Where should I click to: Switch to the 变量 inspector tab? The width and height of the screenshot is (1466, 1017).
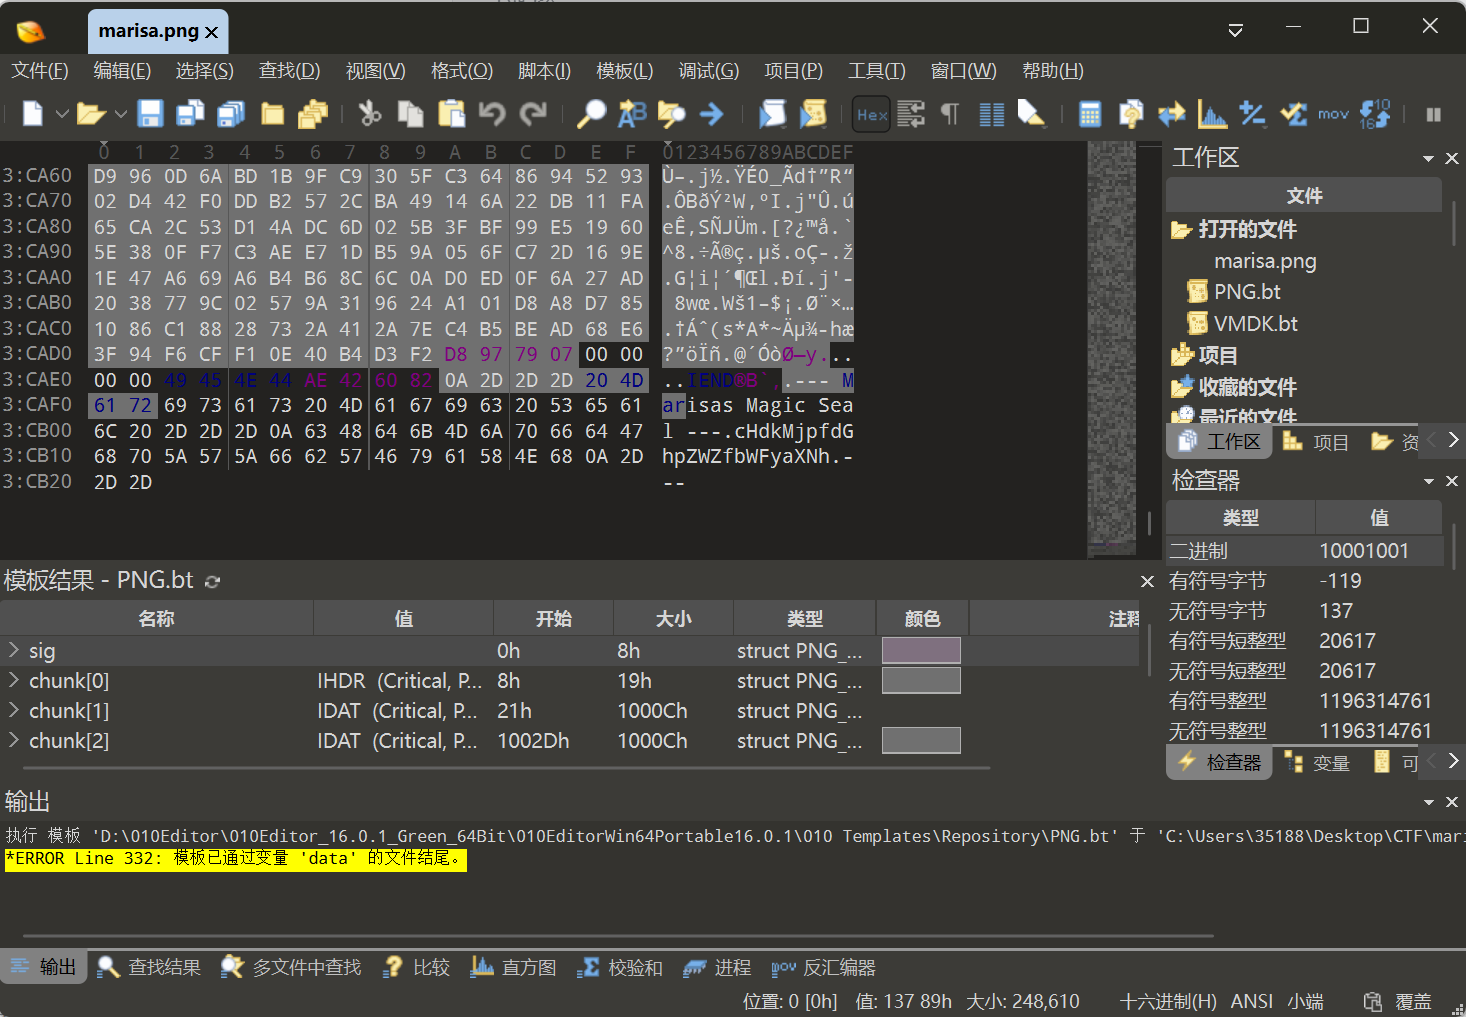coord(1318,763)
